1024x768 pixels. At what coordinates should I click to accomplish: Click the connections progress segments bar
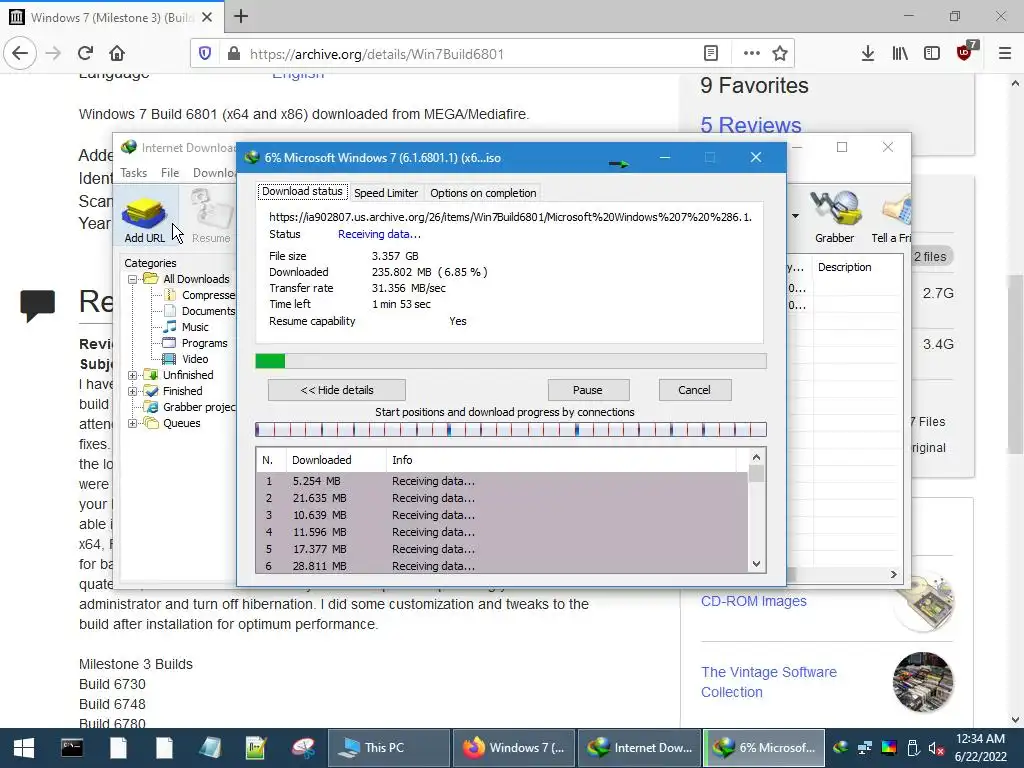click(511, 429)
